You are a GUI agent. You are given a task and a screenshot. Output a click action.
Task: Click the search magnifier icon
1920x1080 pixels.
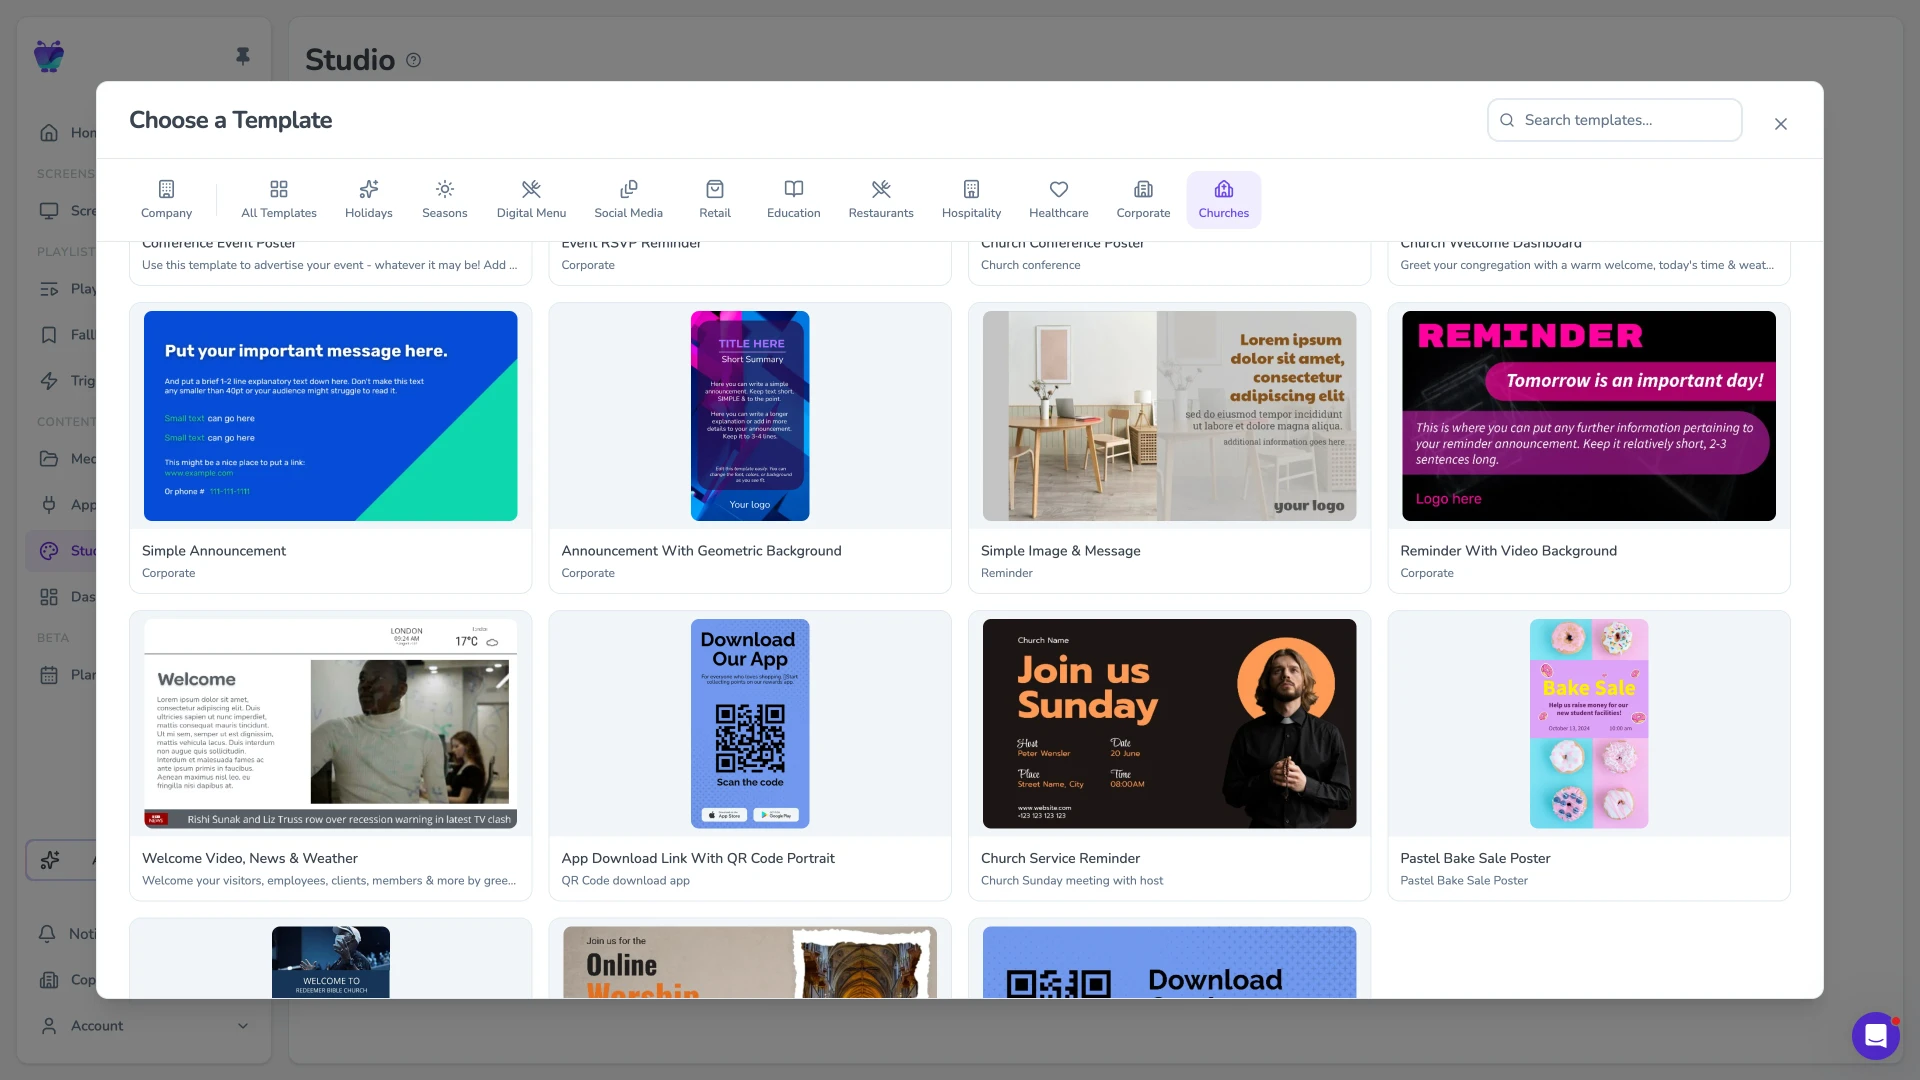click(x=1507, y=120)
